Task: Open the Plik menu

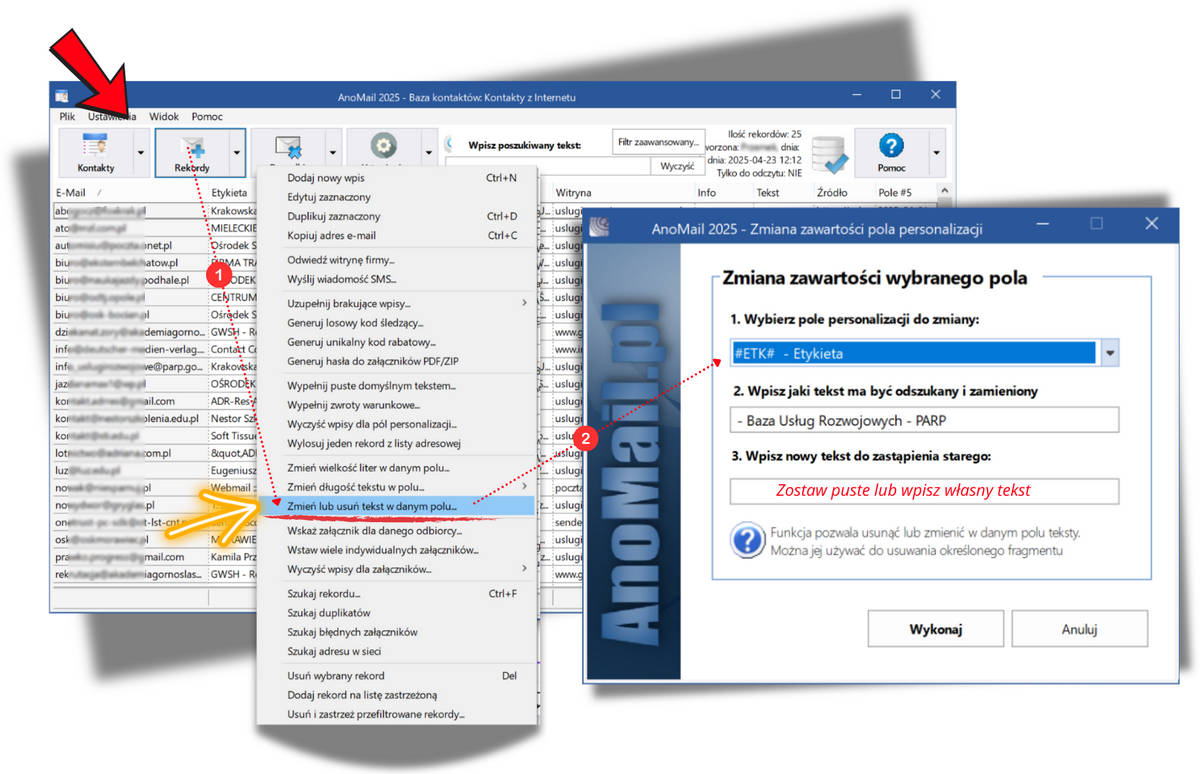Action: (67, 117)
